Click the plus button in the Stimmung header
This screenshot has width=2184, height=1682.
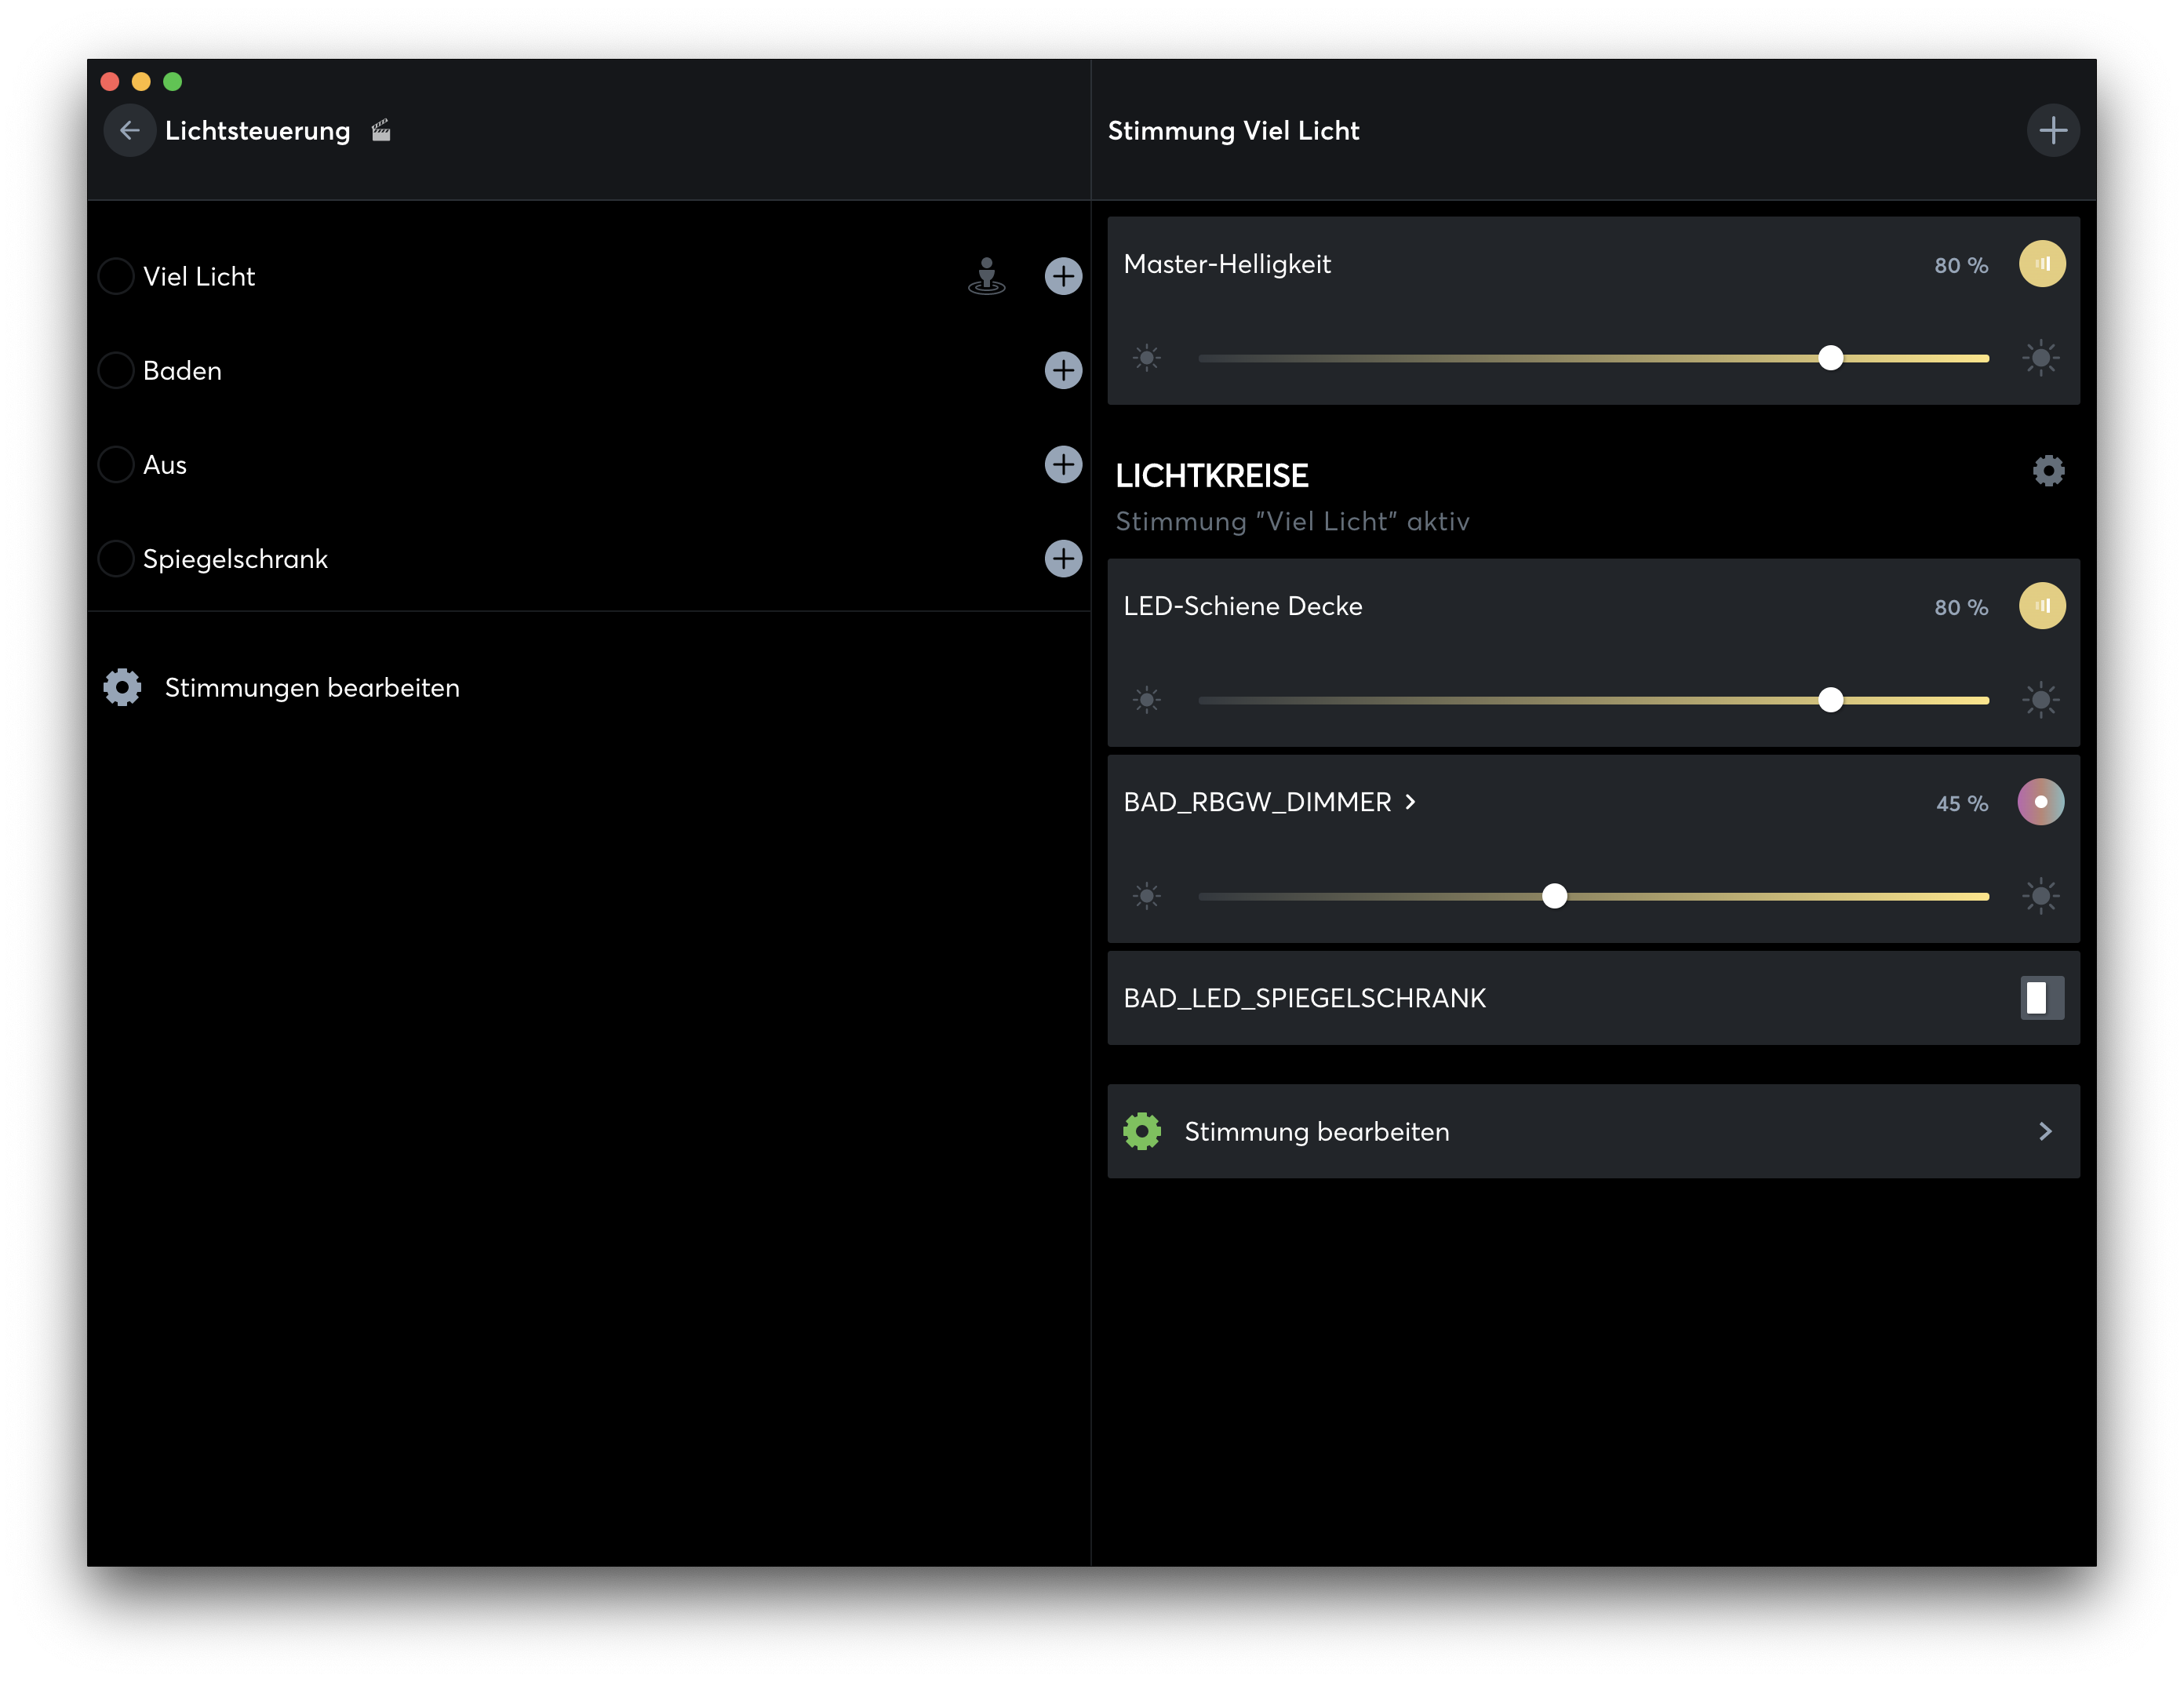[2052, 130]
